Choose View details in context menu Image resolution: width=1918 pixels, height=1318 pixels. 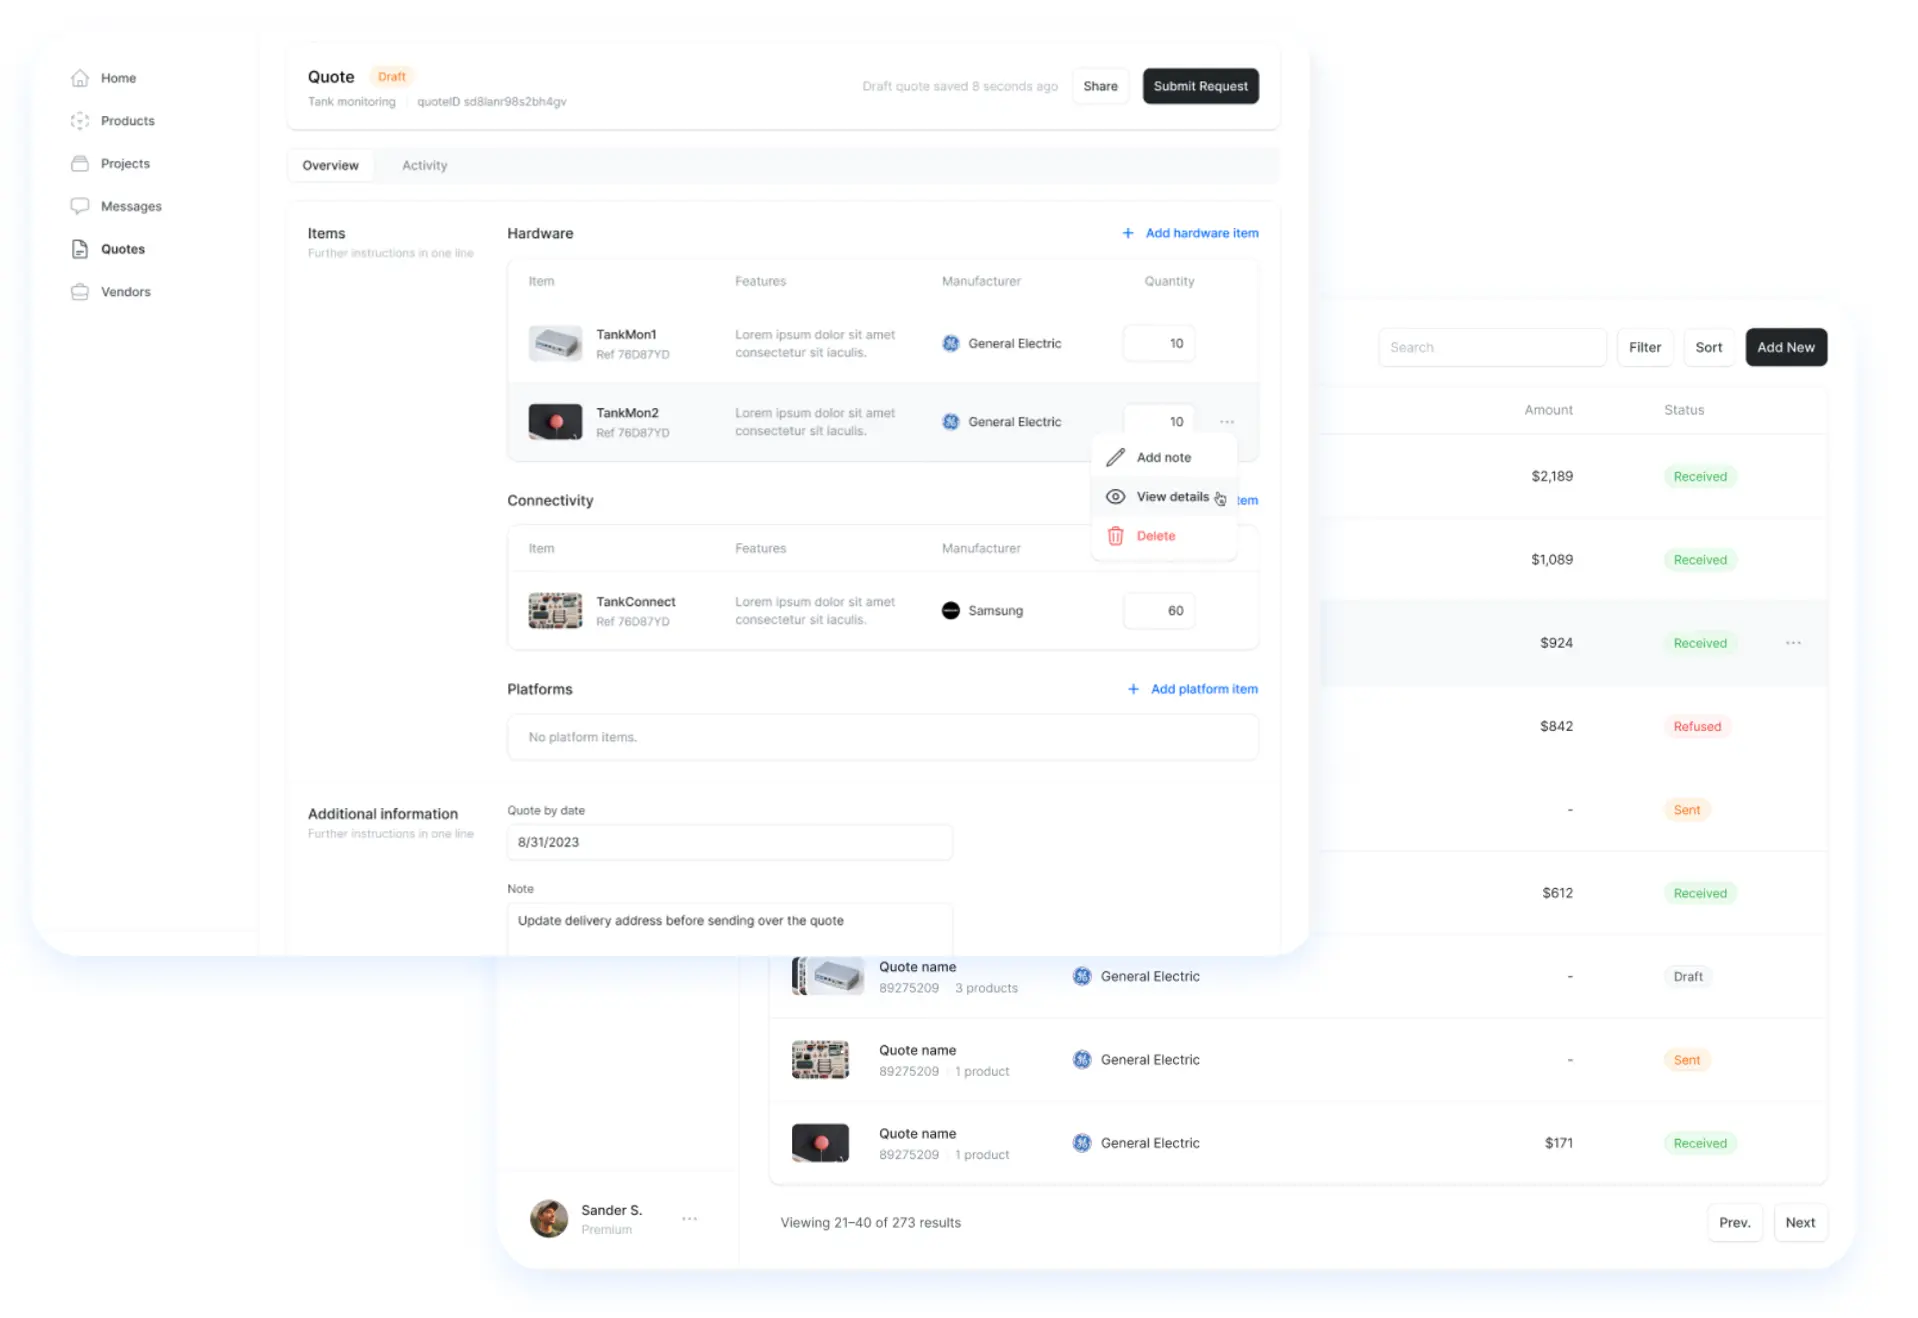pyautogui.click(x=1172, y=497)
